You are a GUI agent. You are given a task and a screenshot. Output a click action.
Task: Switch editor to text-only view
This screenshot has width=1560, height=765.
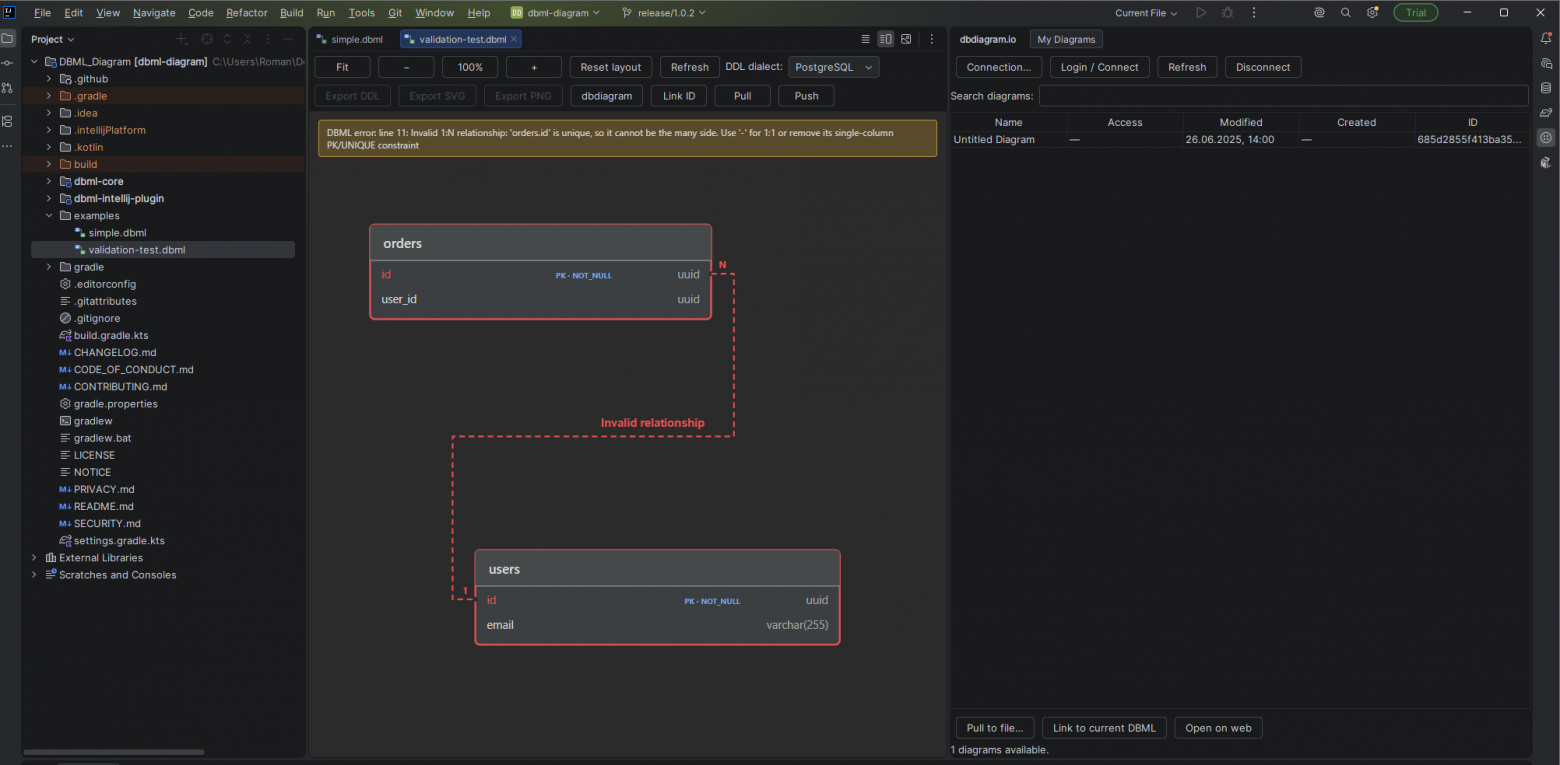coord(865,39)
